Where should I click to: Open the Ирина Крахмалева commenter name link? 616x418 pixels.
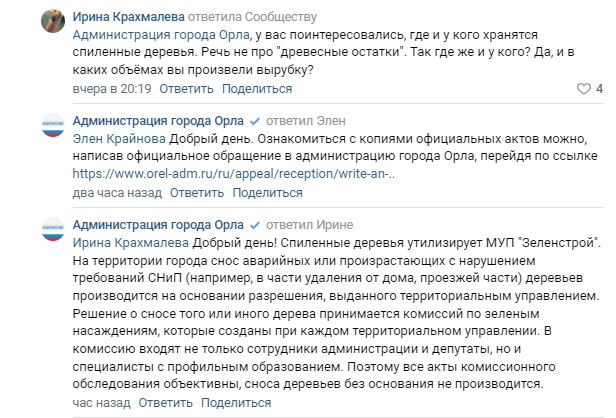coord(128,17)
